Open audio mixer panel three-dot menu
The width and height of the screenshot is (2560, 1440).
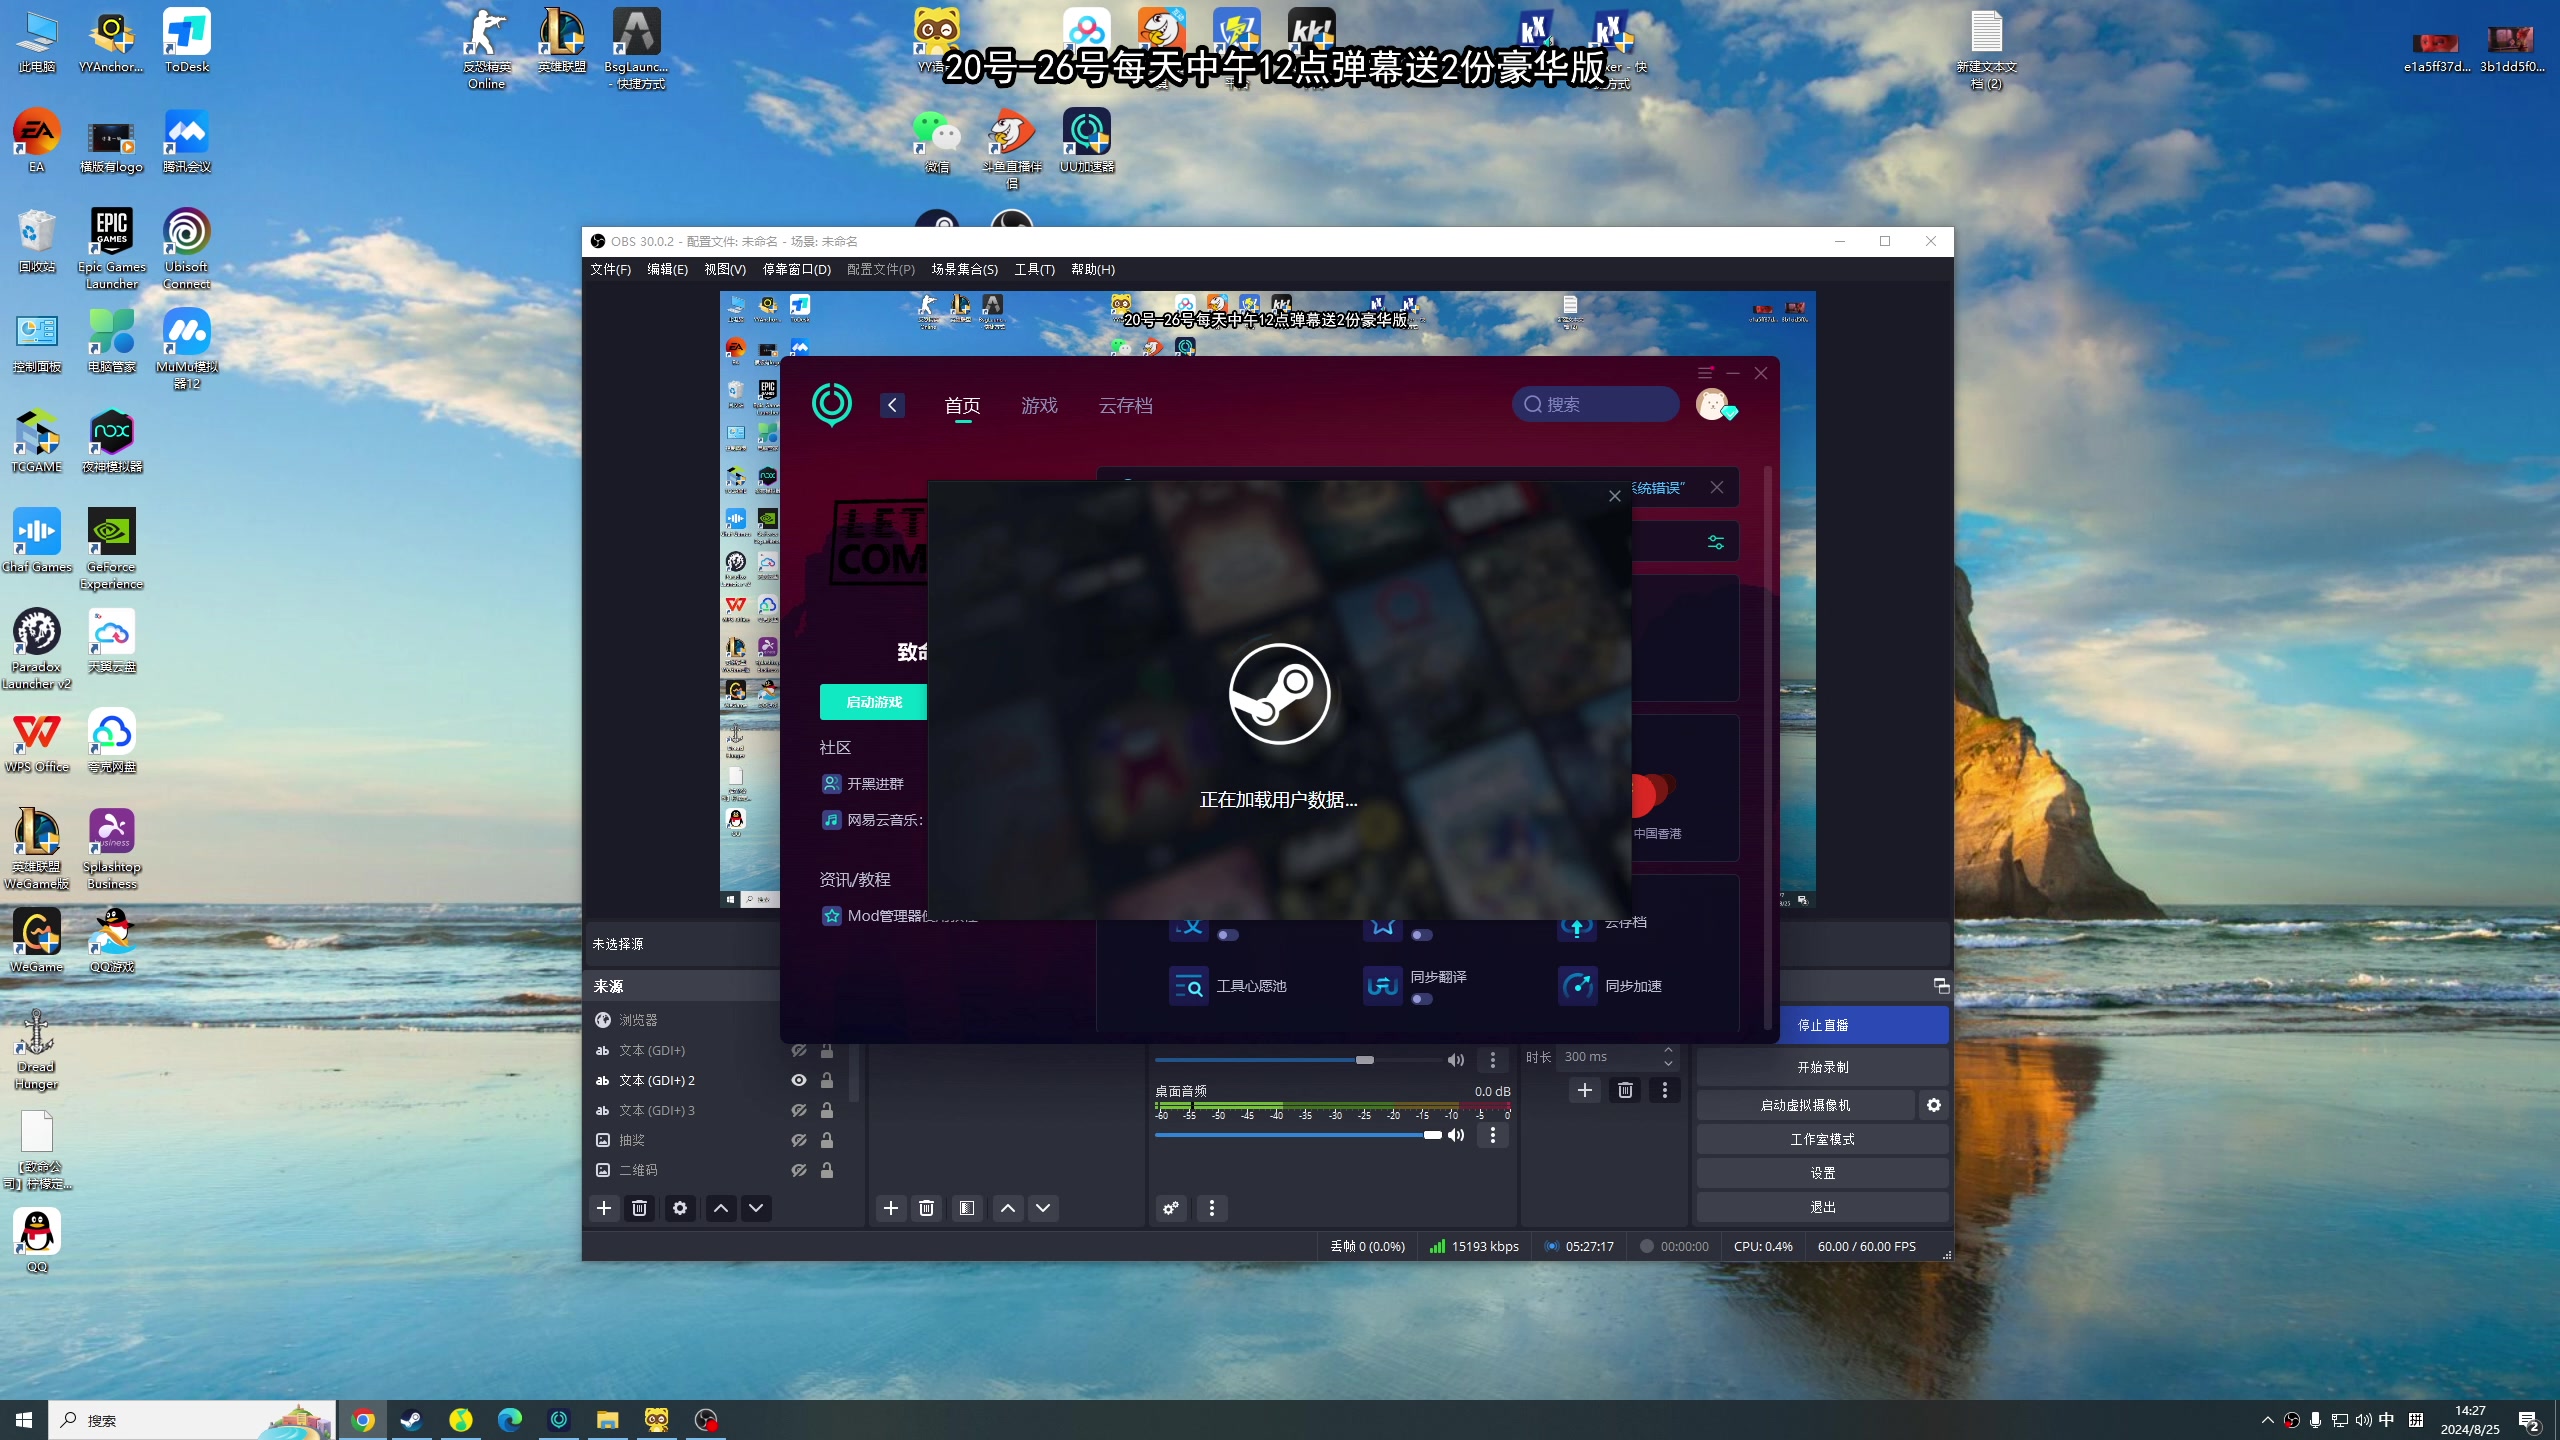click(x=1212, y=1208)
